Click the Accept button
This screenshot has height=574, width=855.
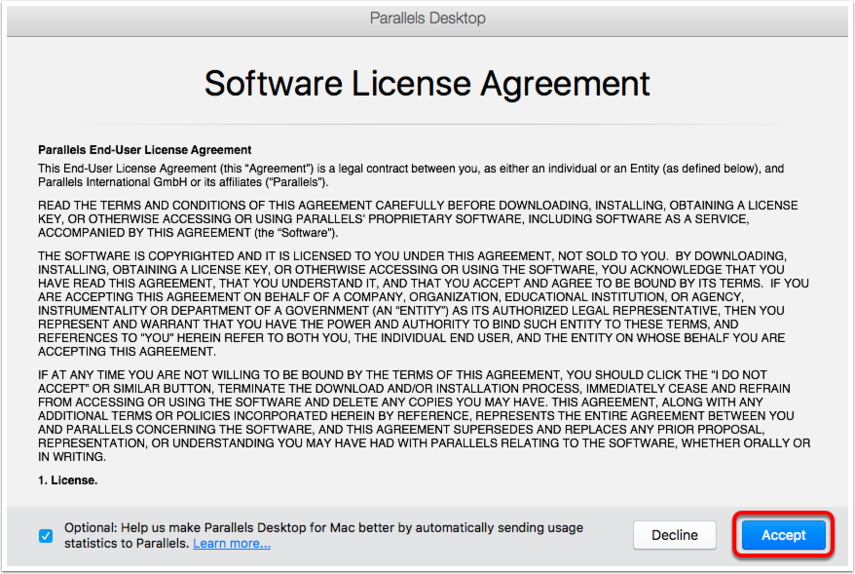click(783, 535)
